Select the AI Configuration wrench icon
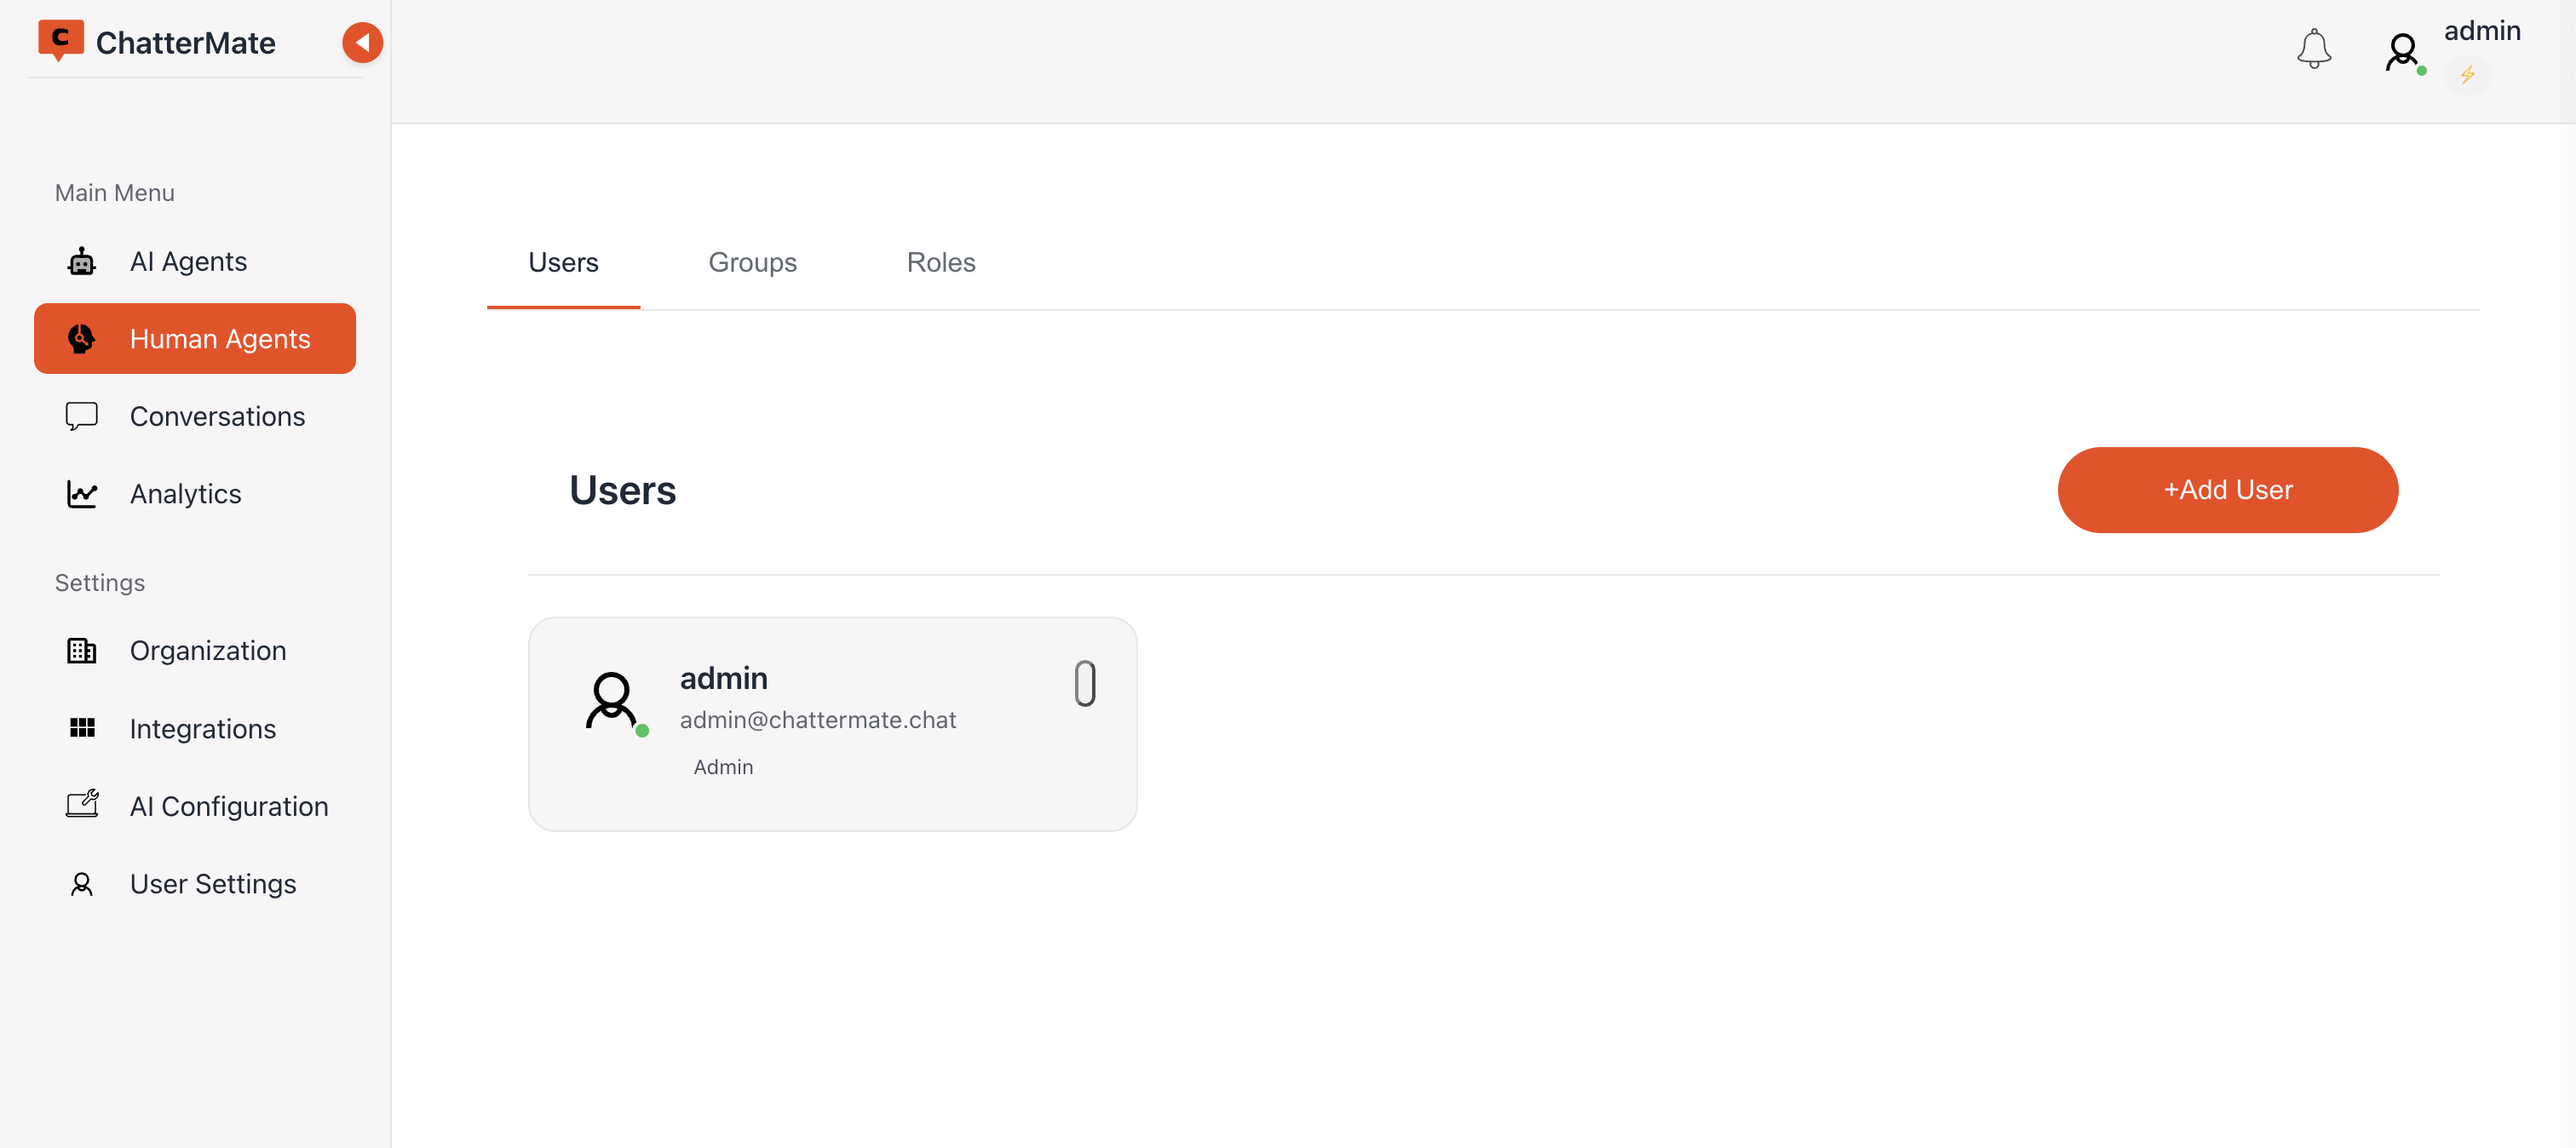The image size is (2576, 1148). 81,805
